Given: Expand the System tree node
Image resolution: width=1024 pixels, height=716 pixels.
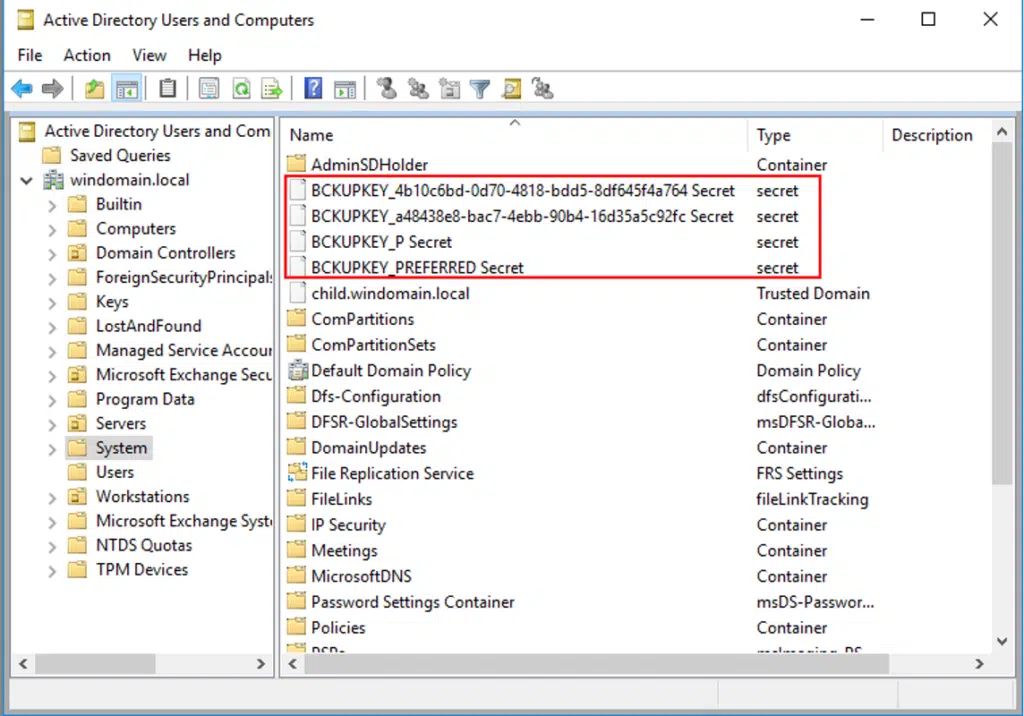Looking at the screenshot, I should click(52, 449).
